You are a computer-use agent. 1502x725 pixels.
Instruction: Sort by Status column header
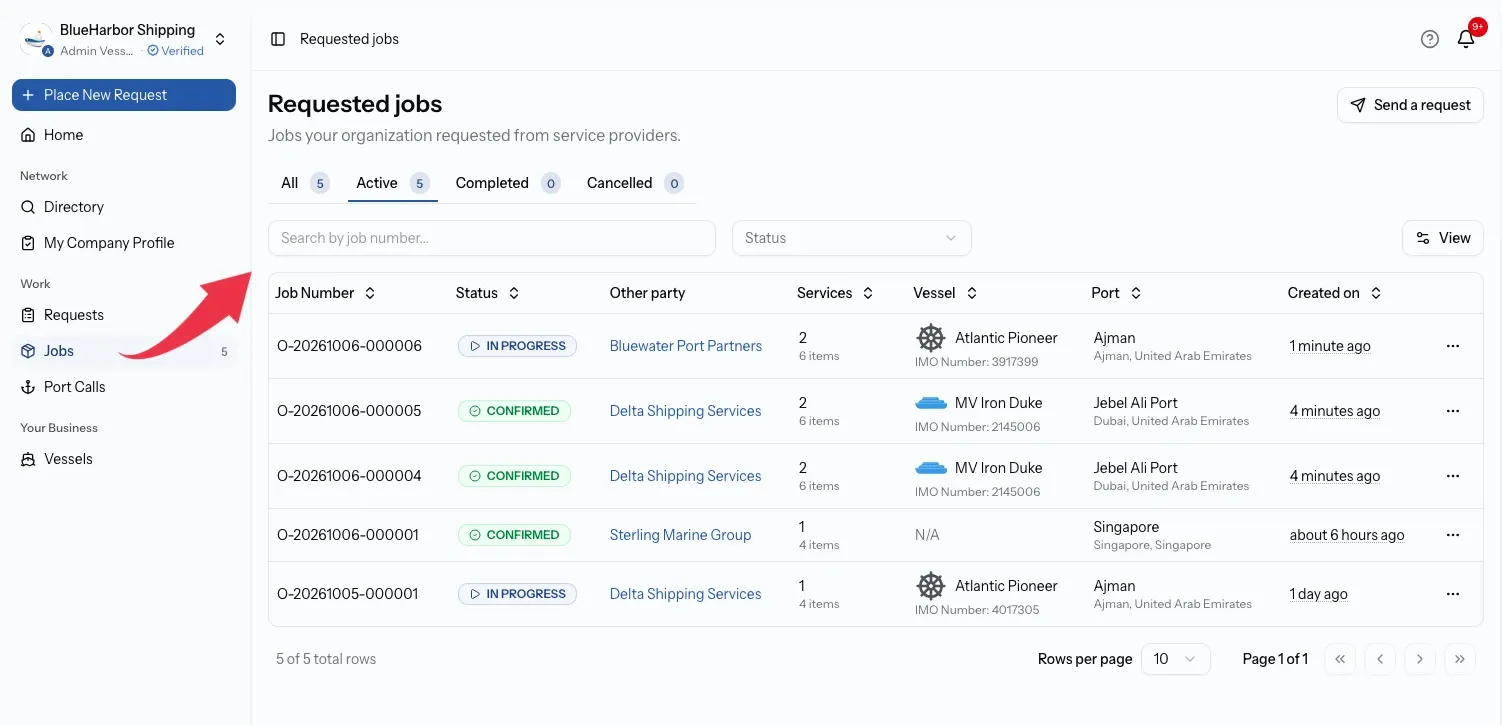[487, 293]
